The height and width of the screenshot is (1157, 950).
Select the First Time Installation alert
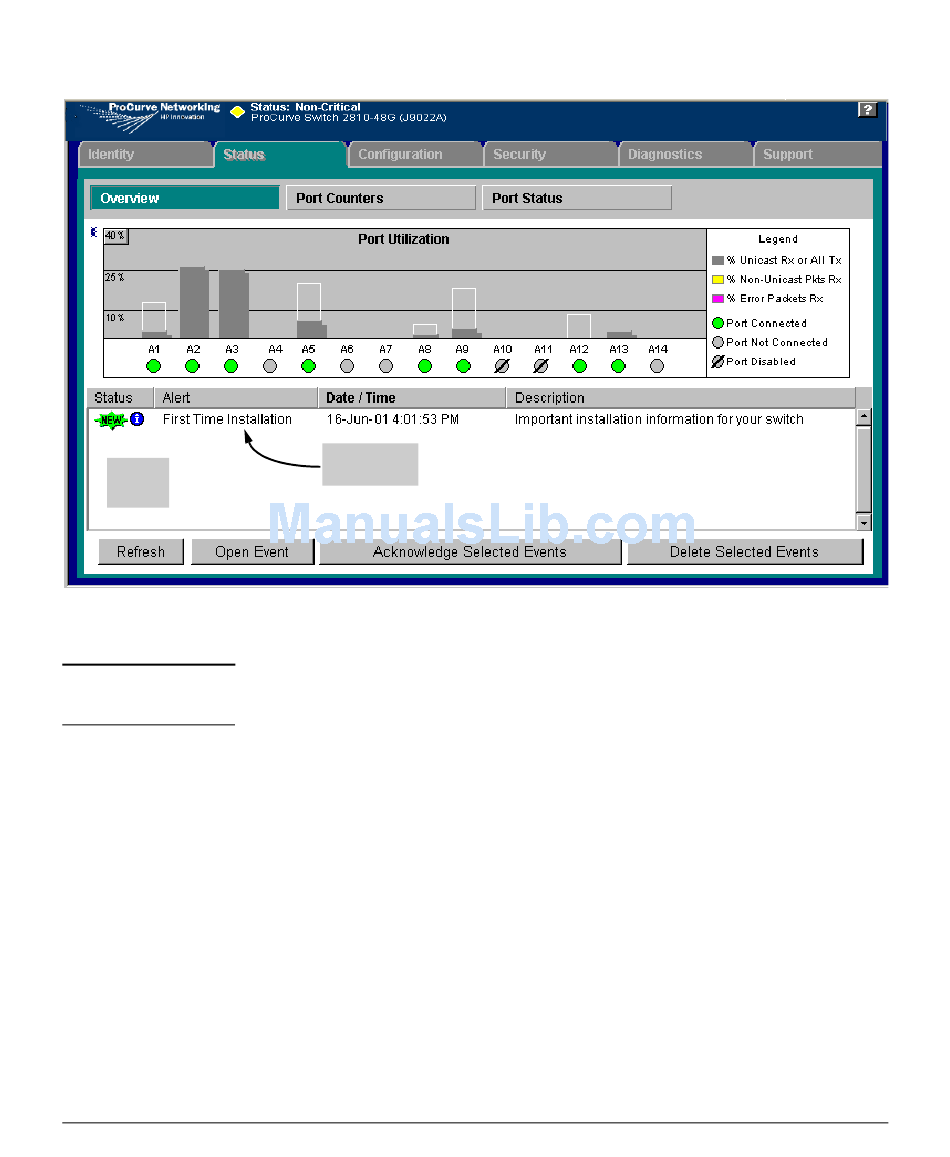227,419
